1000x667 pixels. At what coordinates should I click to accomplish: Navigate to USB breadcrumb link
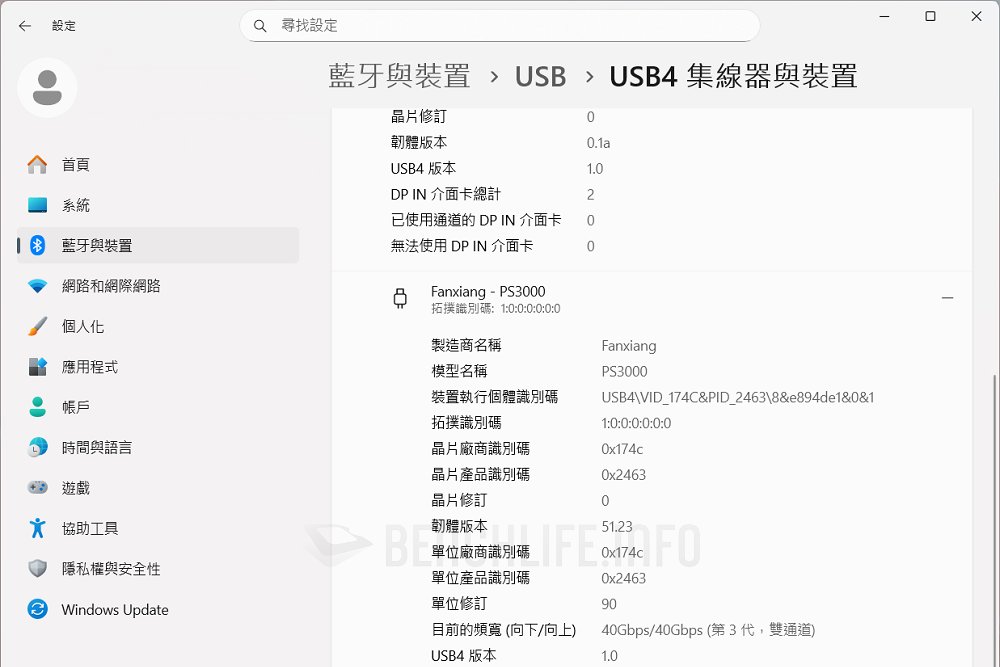click(540, 76)
